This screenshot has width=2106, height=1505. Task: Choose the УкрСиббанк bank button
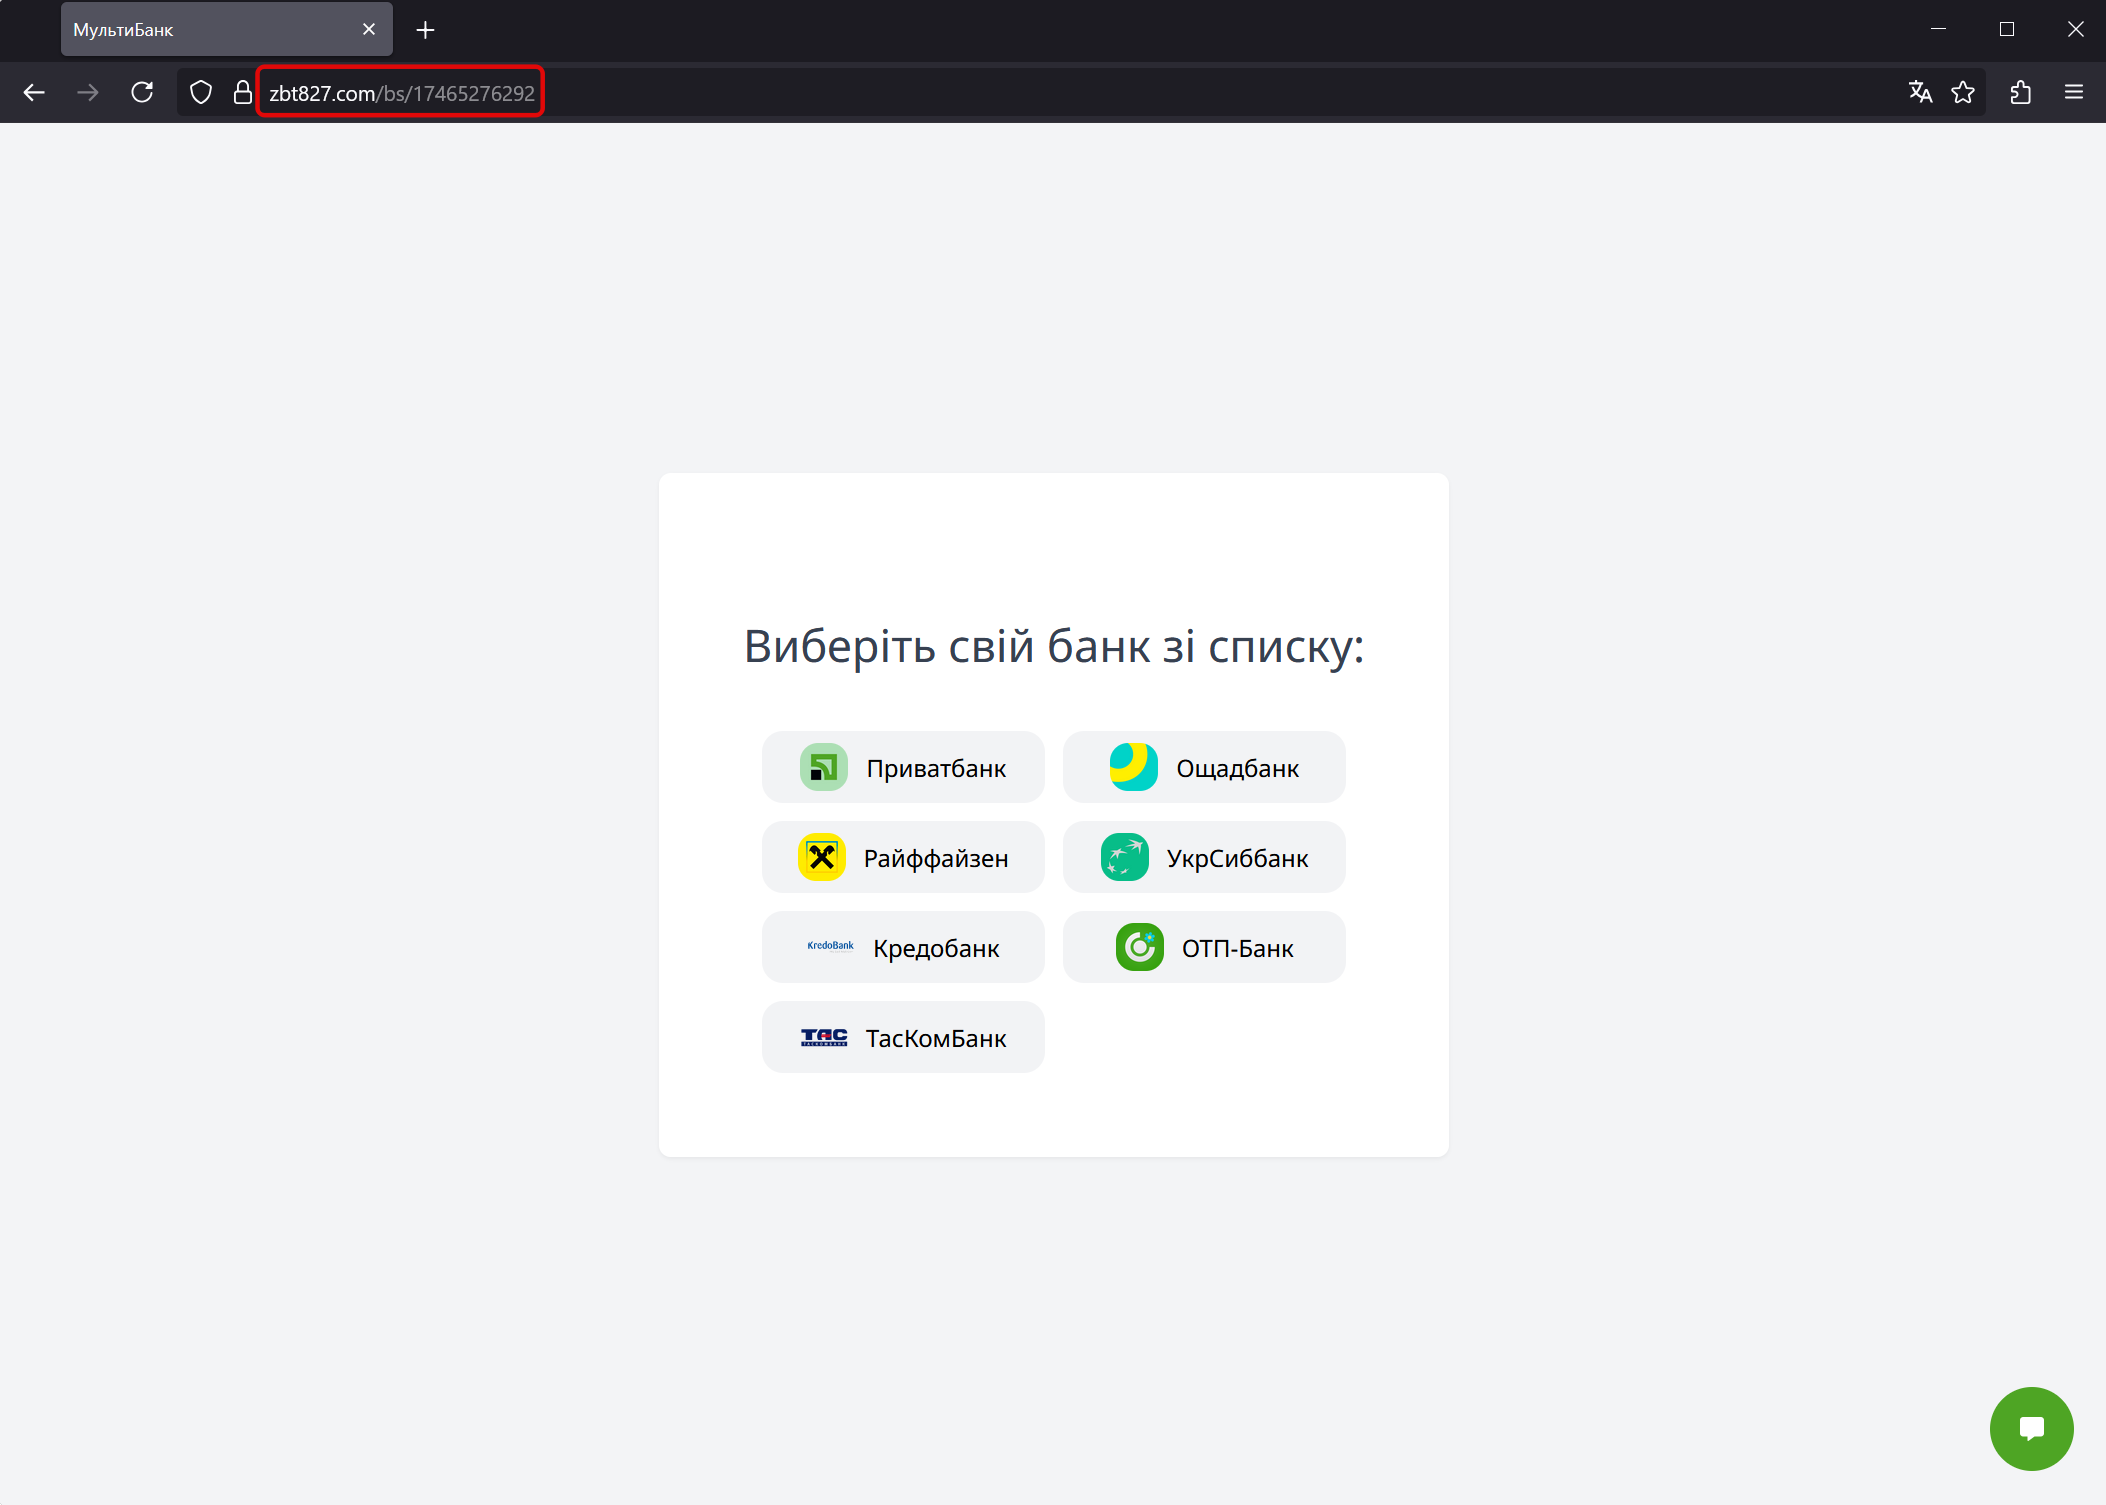(x=1204, y=858)
